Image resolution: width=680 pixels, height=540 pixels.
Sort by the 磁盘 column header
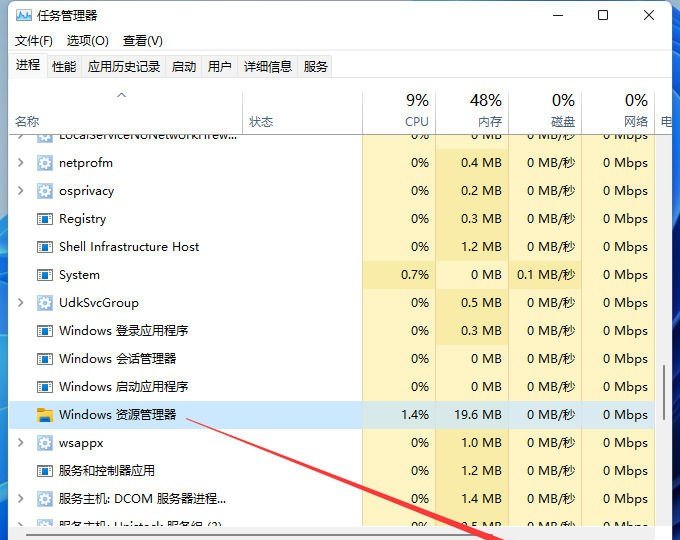(x=563, y=121)
